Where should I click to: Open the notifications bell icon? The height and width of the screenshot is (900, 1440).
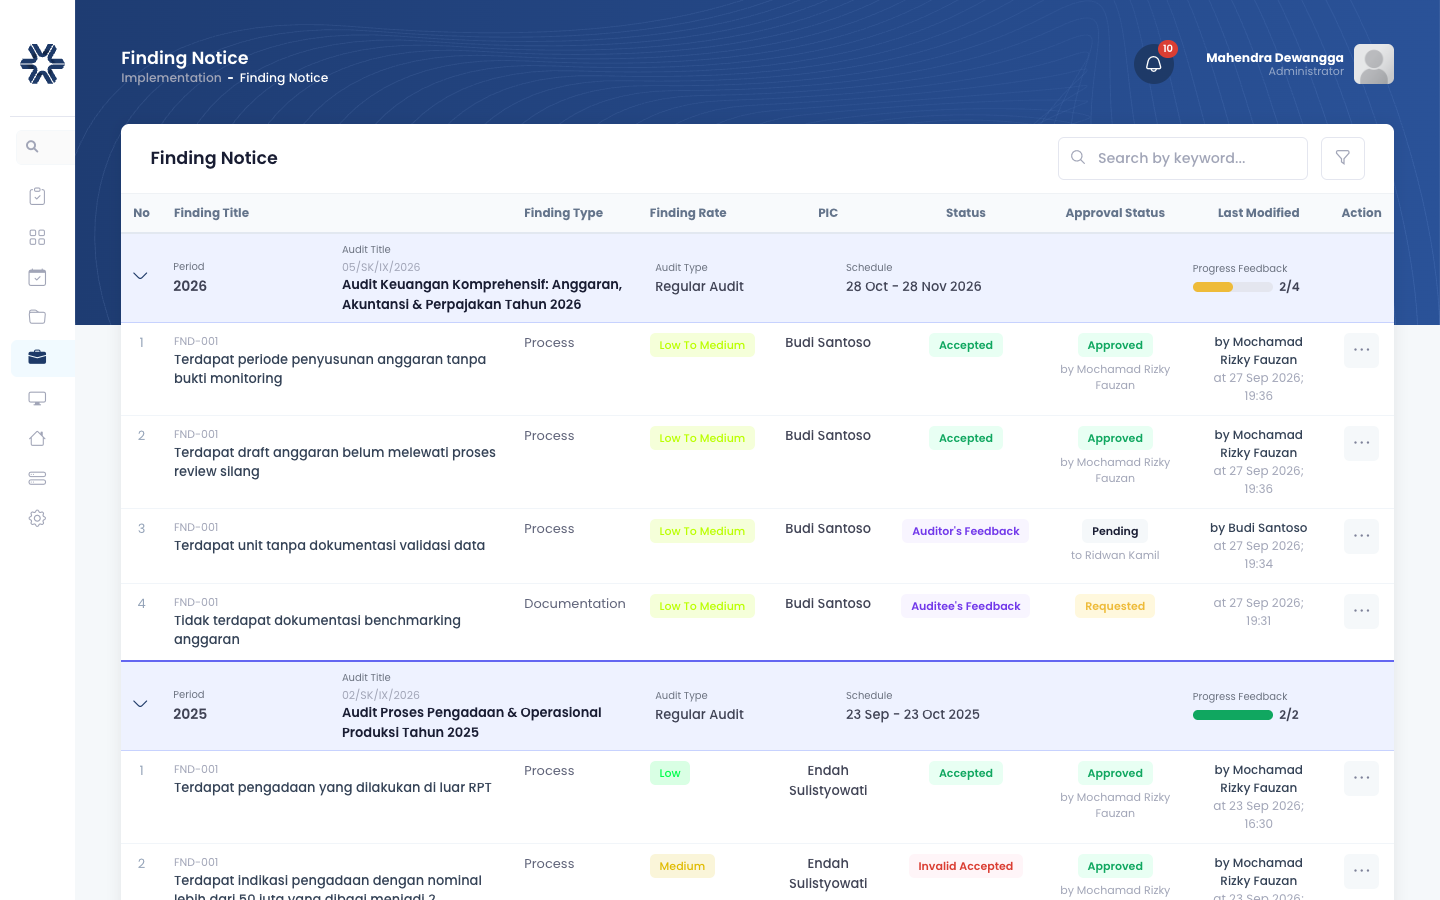coord(1153,64)
